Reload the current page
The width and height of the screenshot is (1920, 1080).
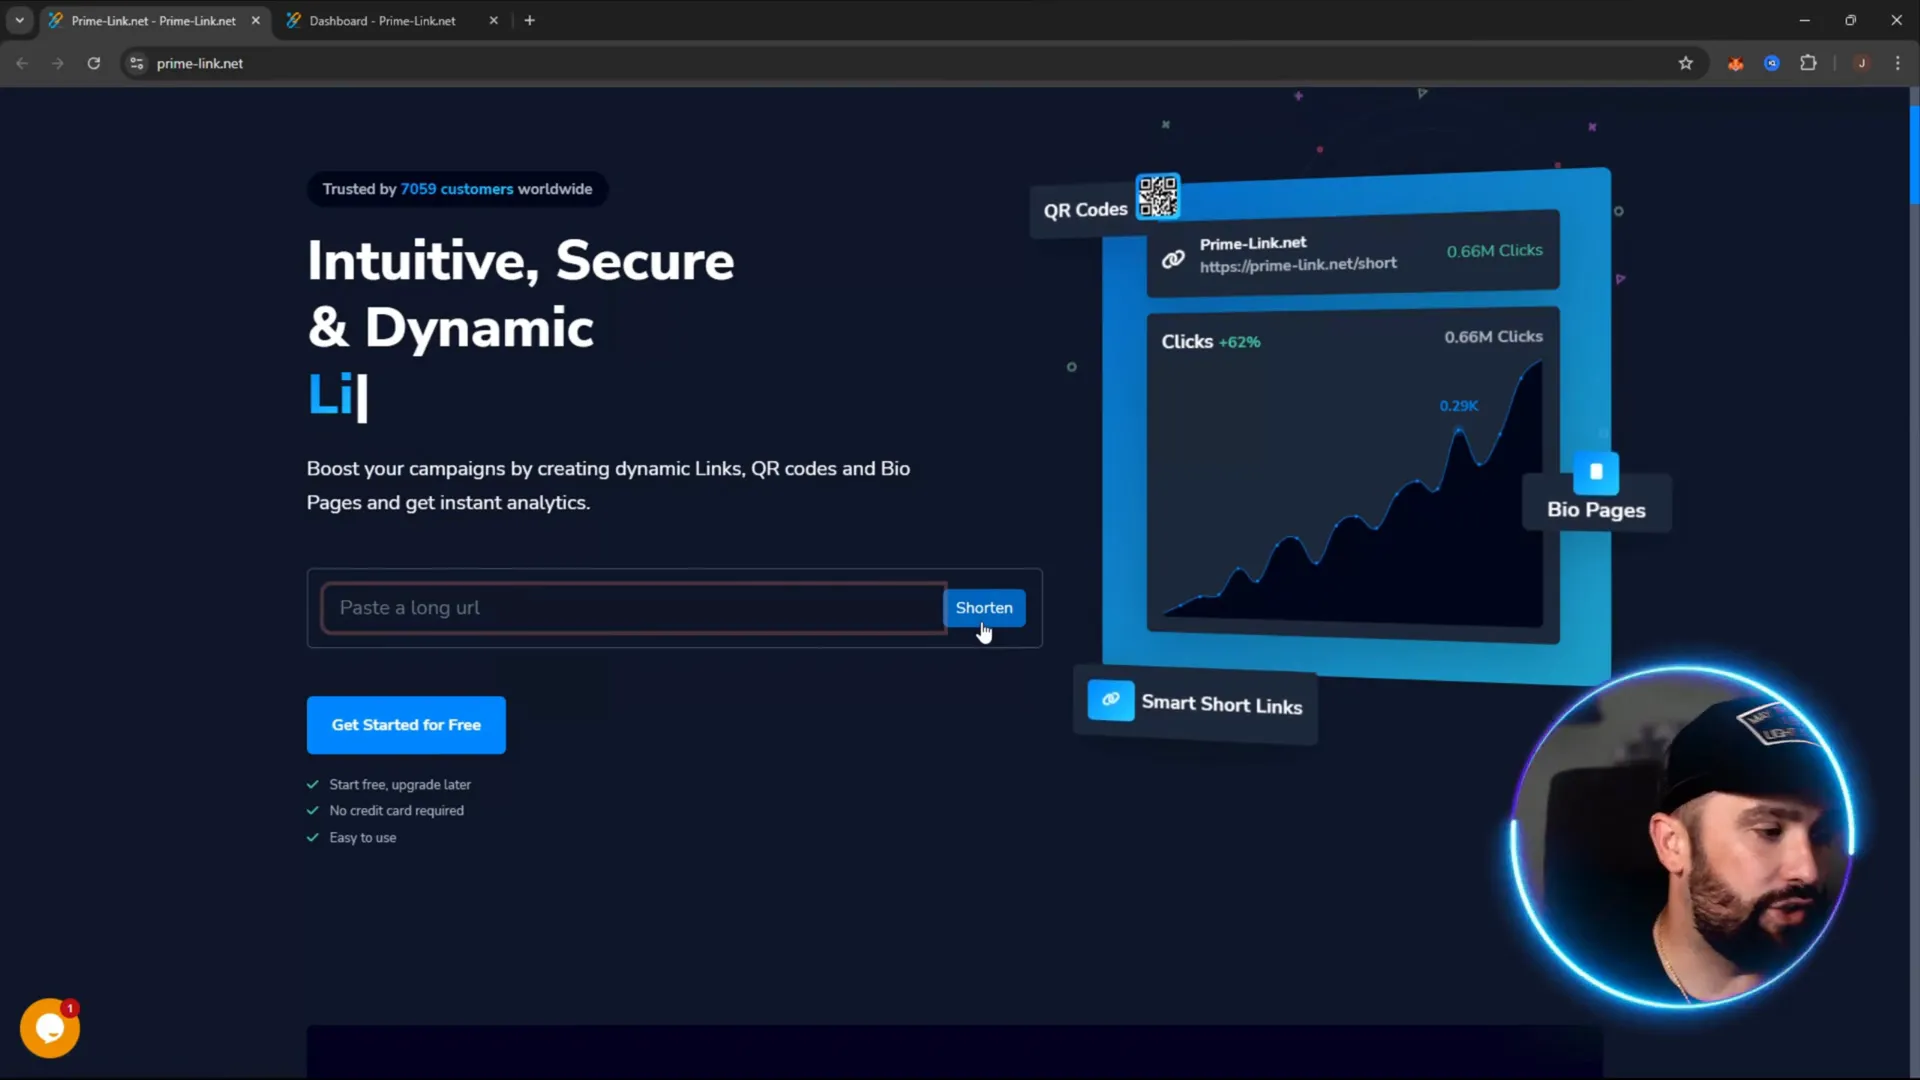click(x=94, y=63)
